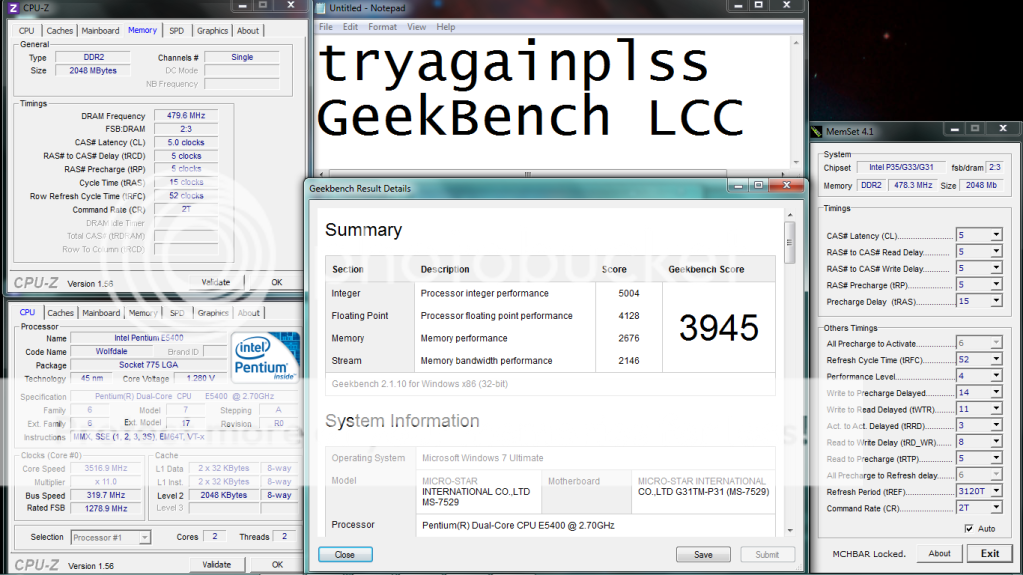Open RAS# to CAS# Read Delay dropdown
The image size is (1023, 575).
996,251
